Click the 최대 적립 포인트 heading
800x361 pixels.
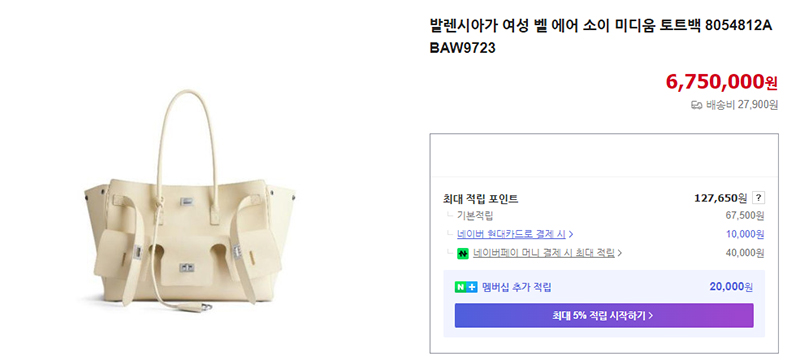(481, 198)
